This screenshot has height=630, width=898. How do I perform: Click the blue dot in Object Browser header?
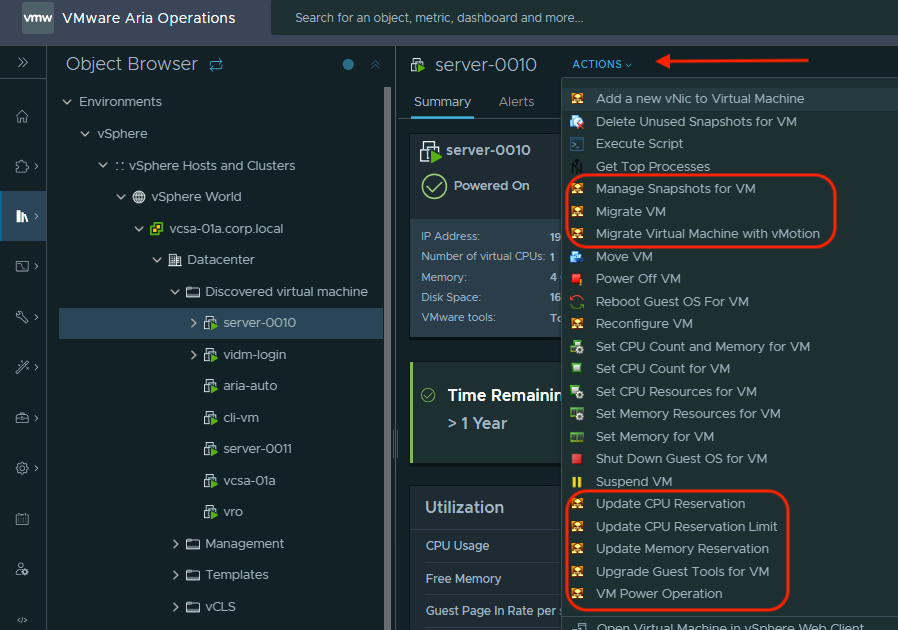tap(348, 64)
